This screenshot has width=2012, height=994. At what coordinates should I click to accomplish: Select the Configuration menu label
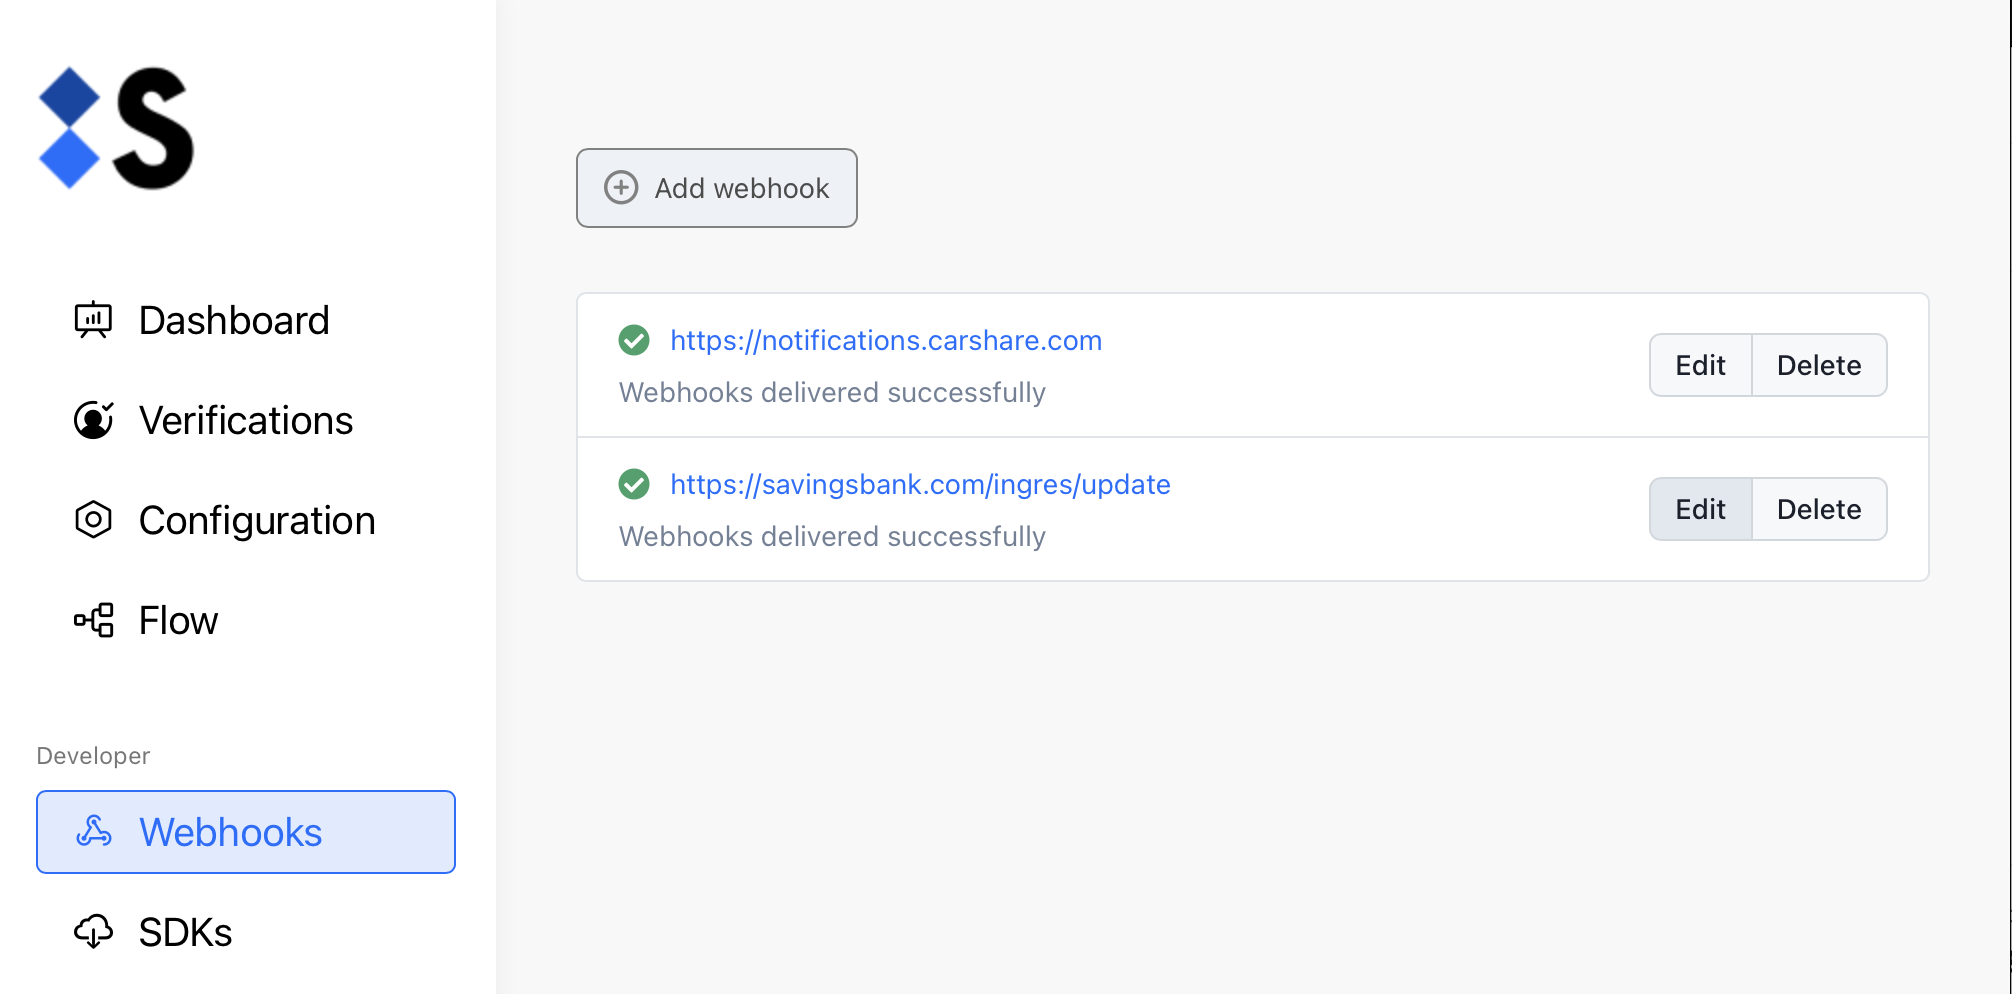257,520
